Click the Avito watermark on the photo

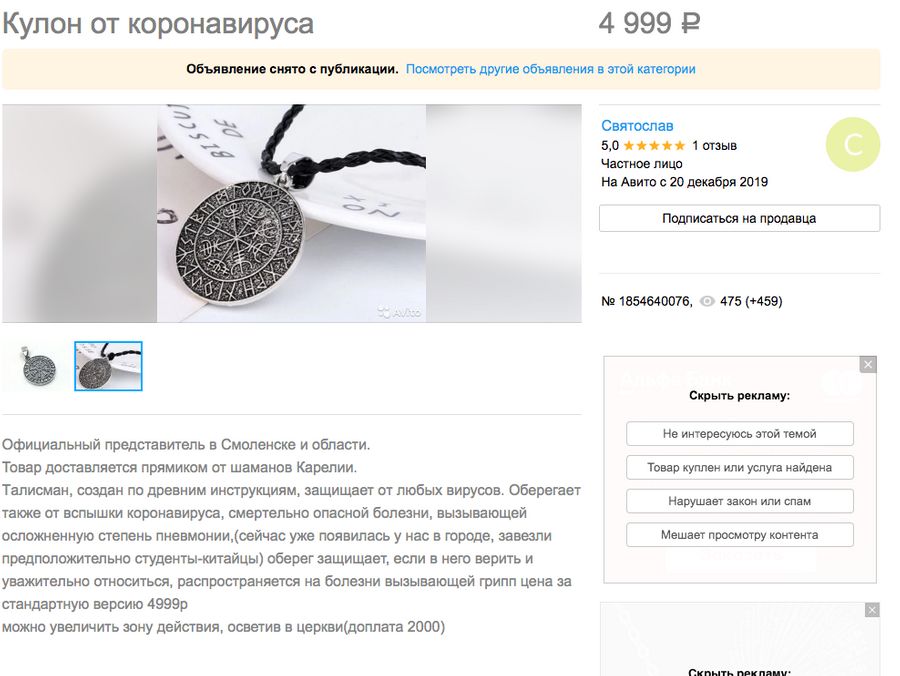[x=399, y=312]
